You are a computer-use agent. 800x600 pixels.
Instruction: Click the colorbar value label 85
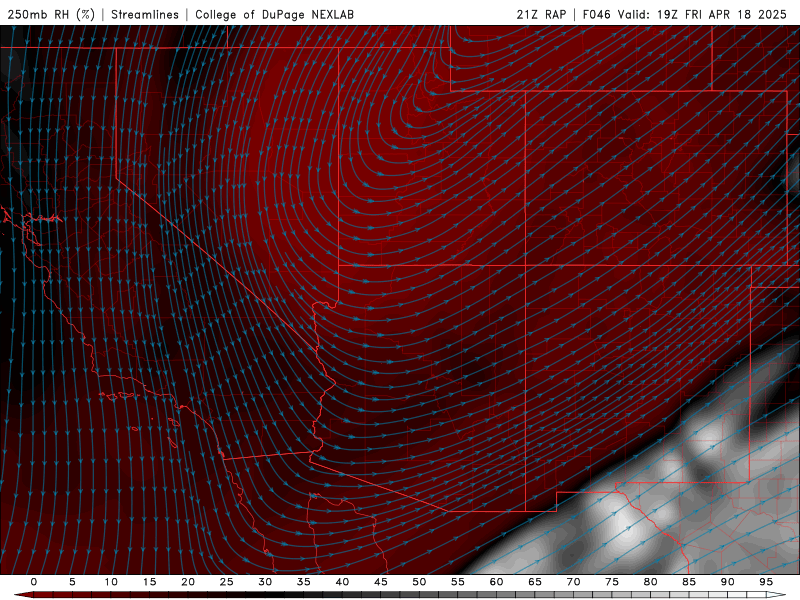[689, 582]
